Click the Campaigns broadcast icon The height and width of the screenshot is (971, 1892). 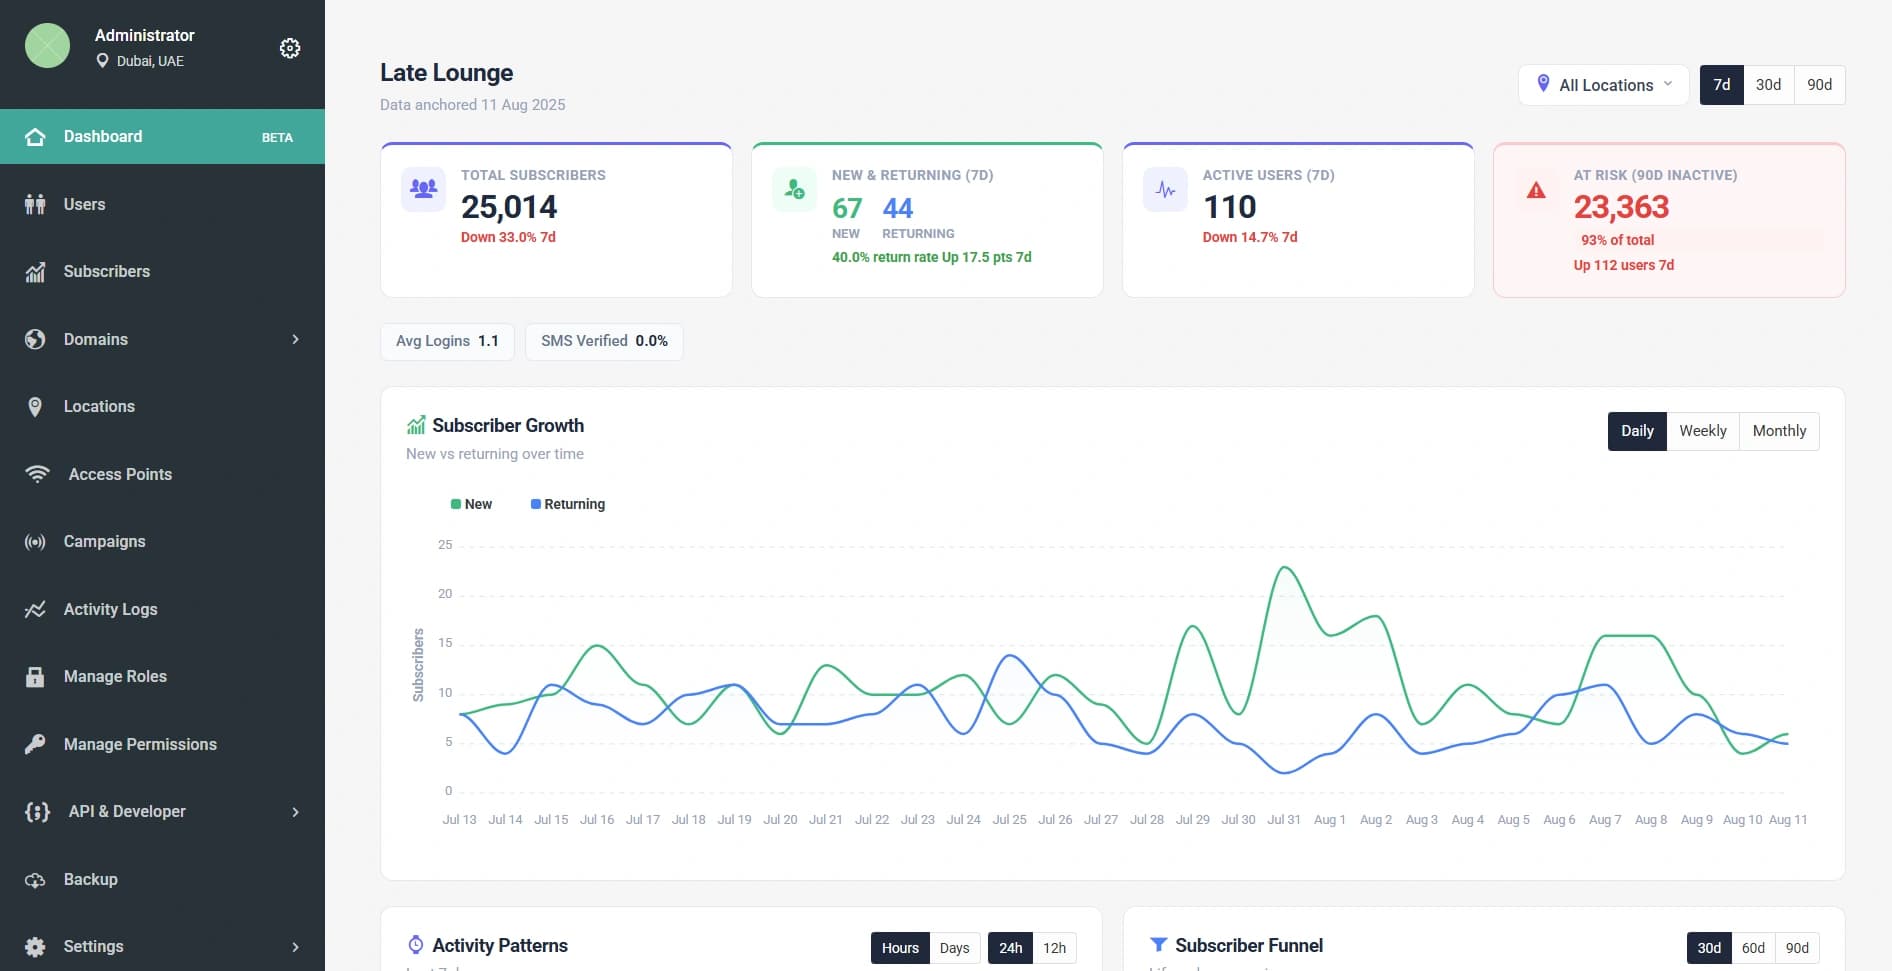[35, 542]
